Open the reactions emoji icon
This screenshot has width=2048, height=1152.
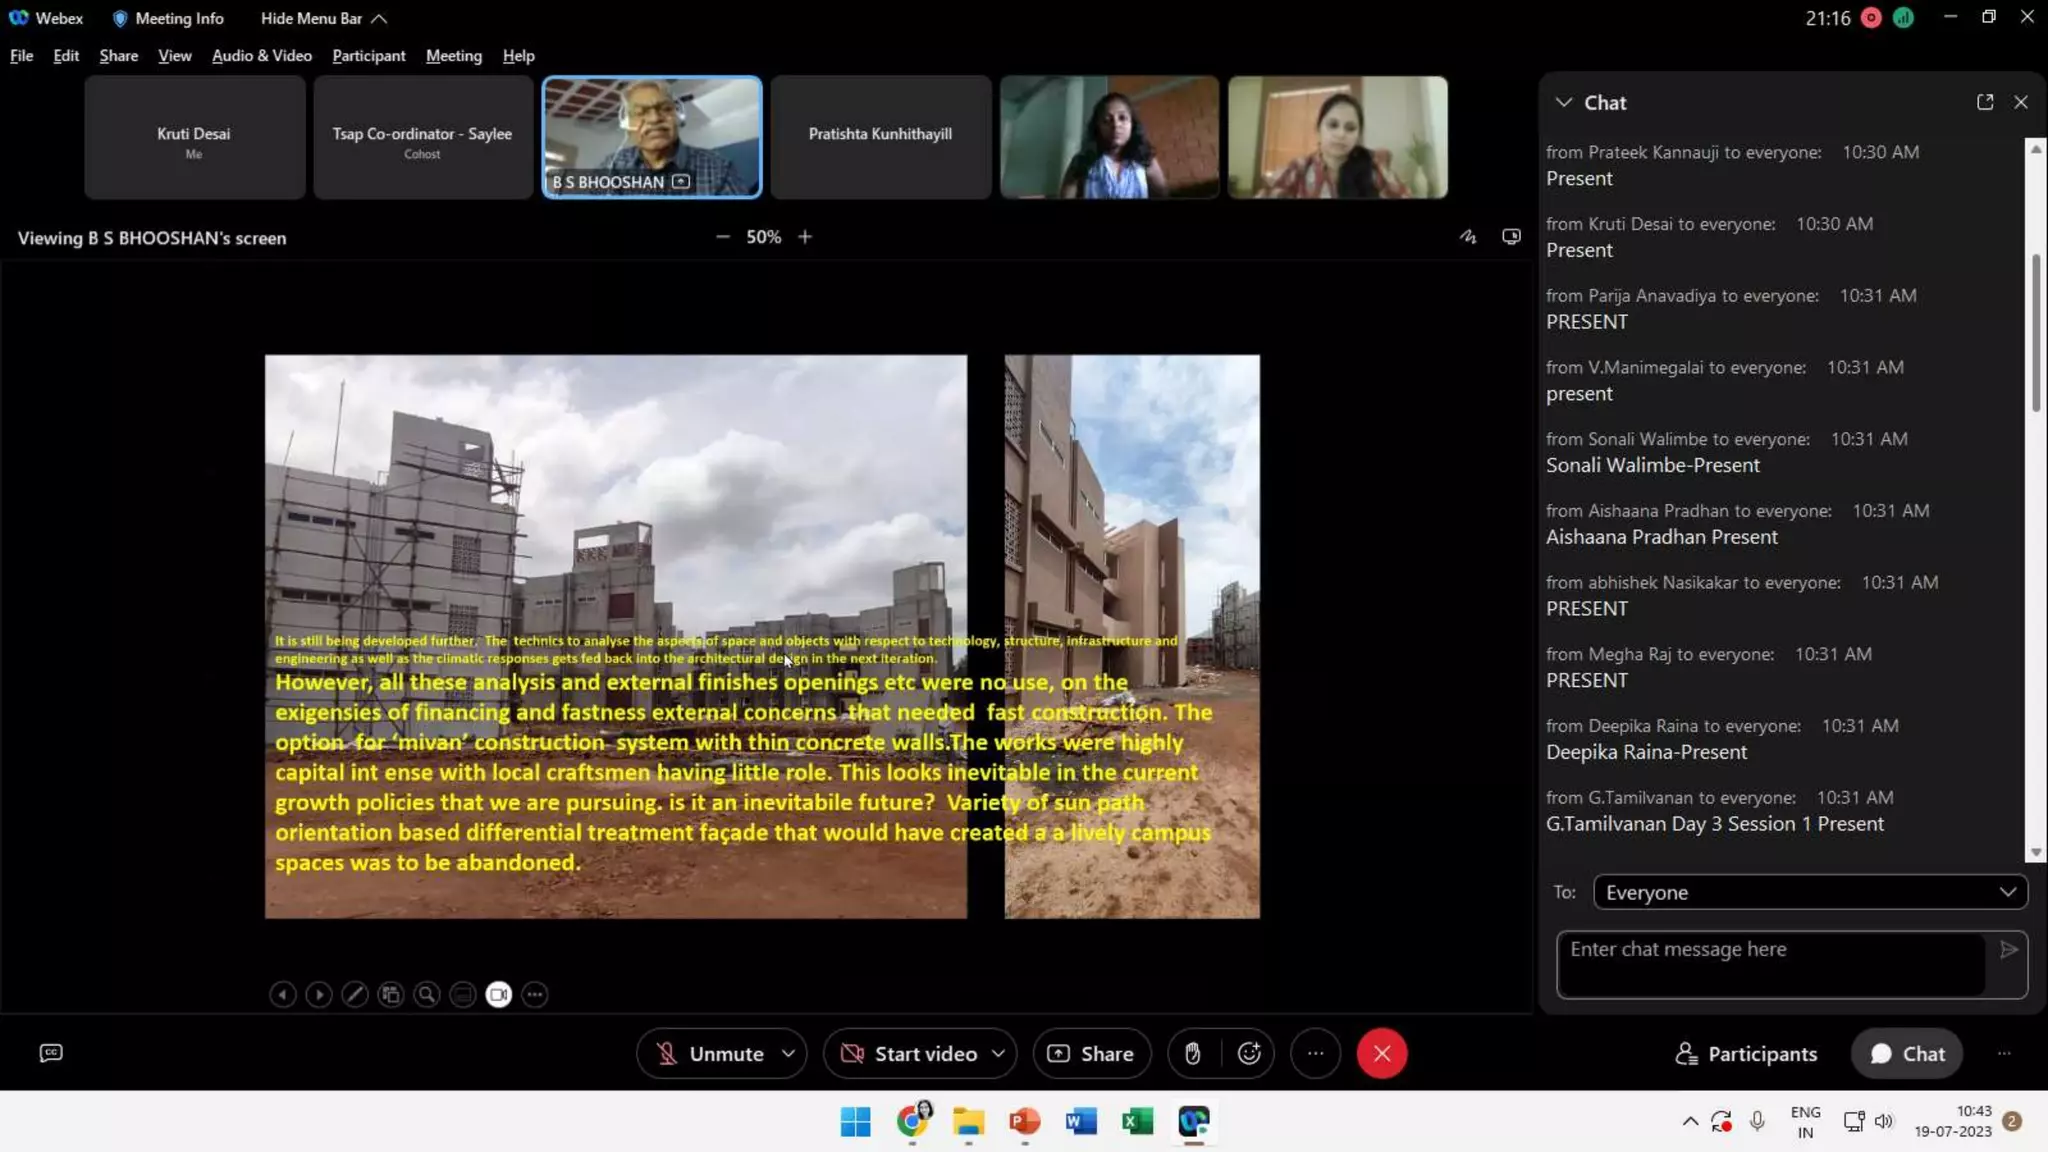click(x=1249, y=1053)
